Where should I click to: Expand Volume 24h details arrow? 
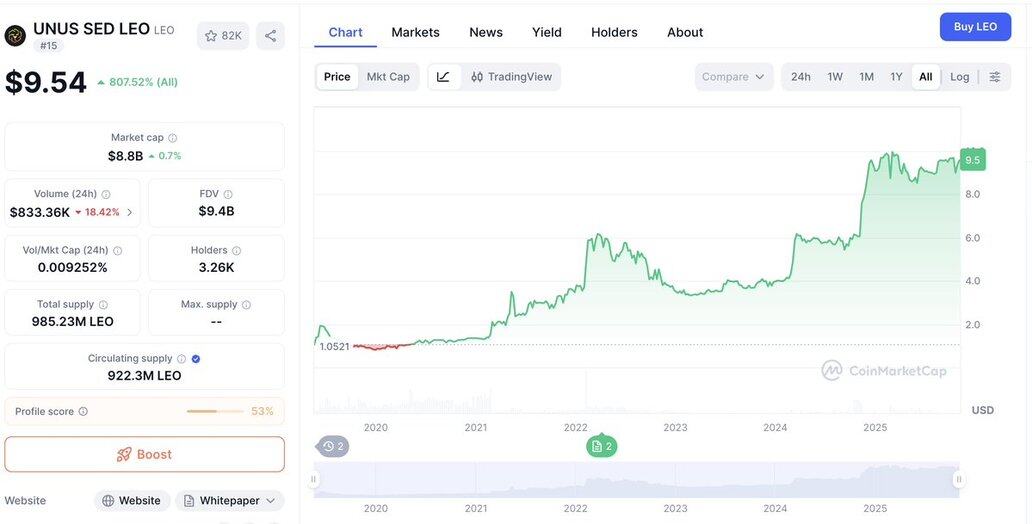tap(130, 212)
